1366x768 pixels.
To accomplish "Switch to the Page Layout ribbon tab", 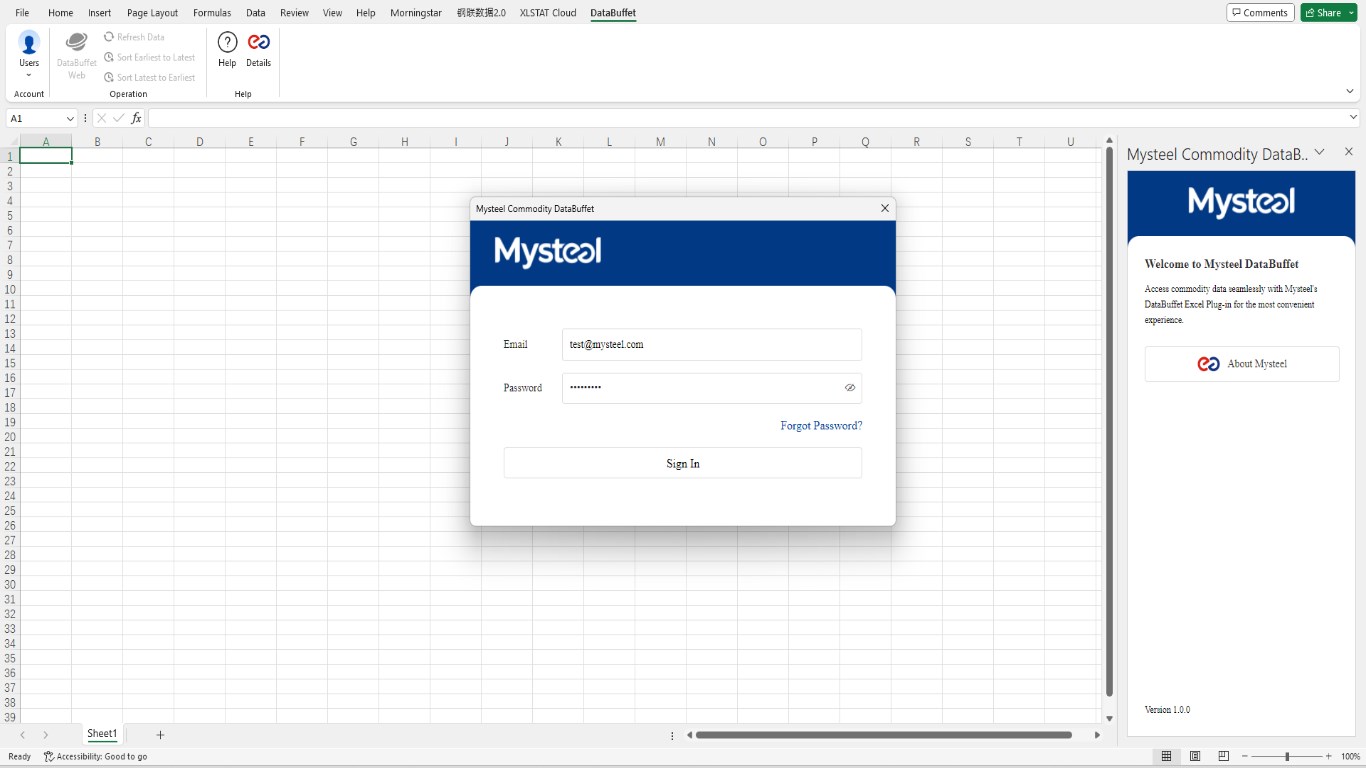I will 152,13.
